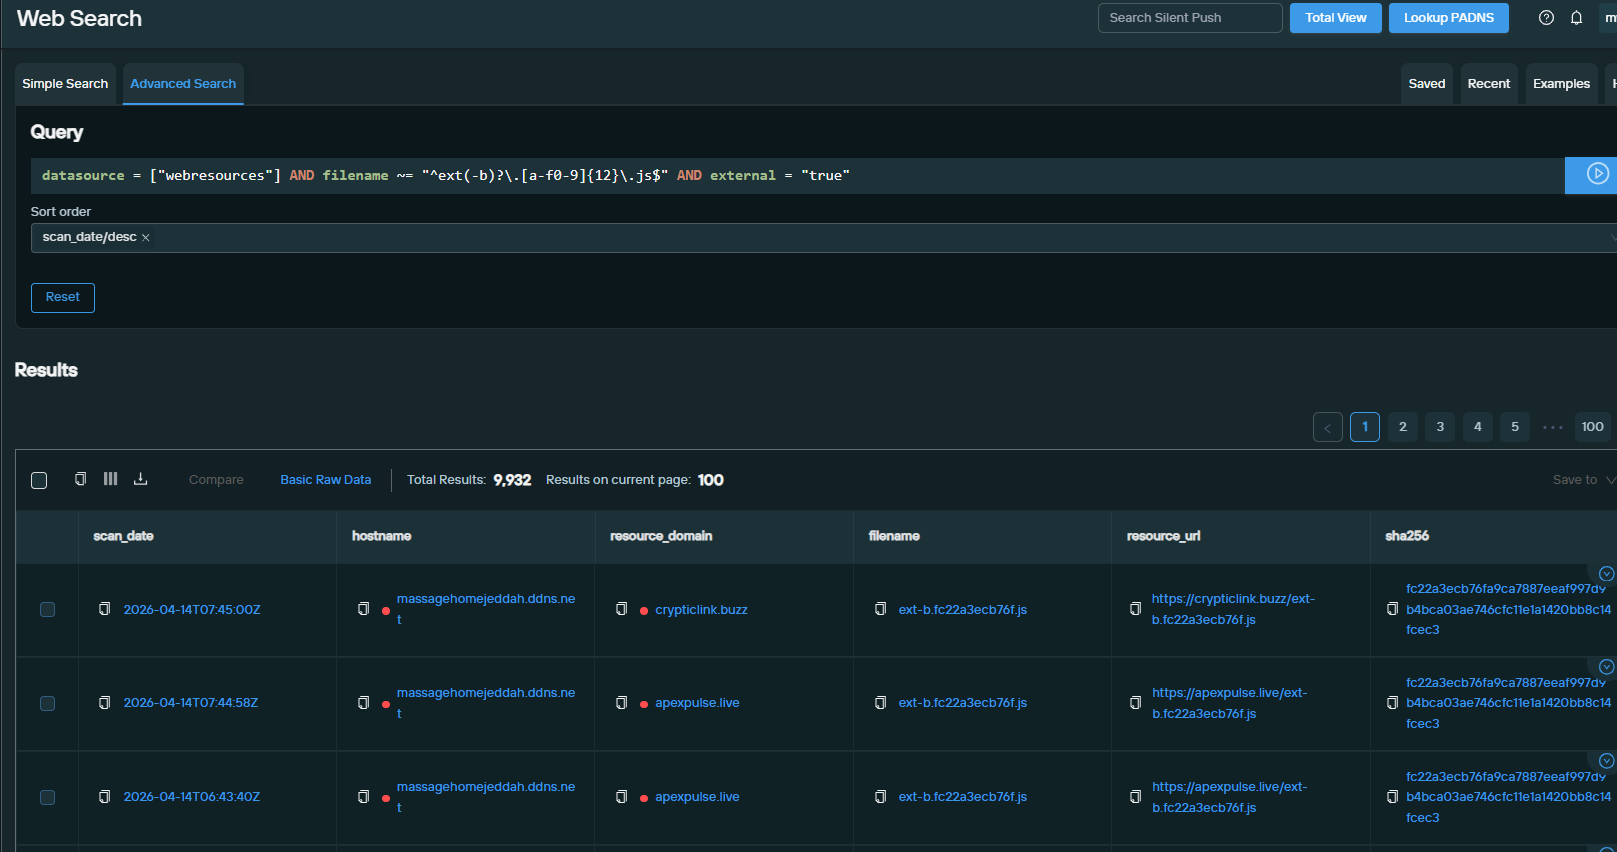Go to results page 3
The height and width of the screenshot is (852, 1617).
coord(1440,427)
